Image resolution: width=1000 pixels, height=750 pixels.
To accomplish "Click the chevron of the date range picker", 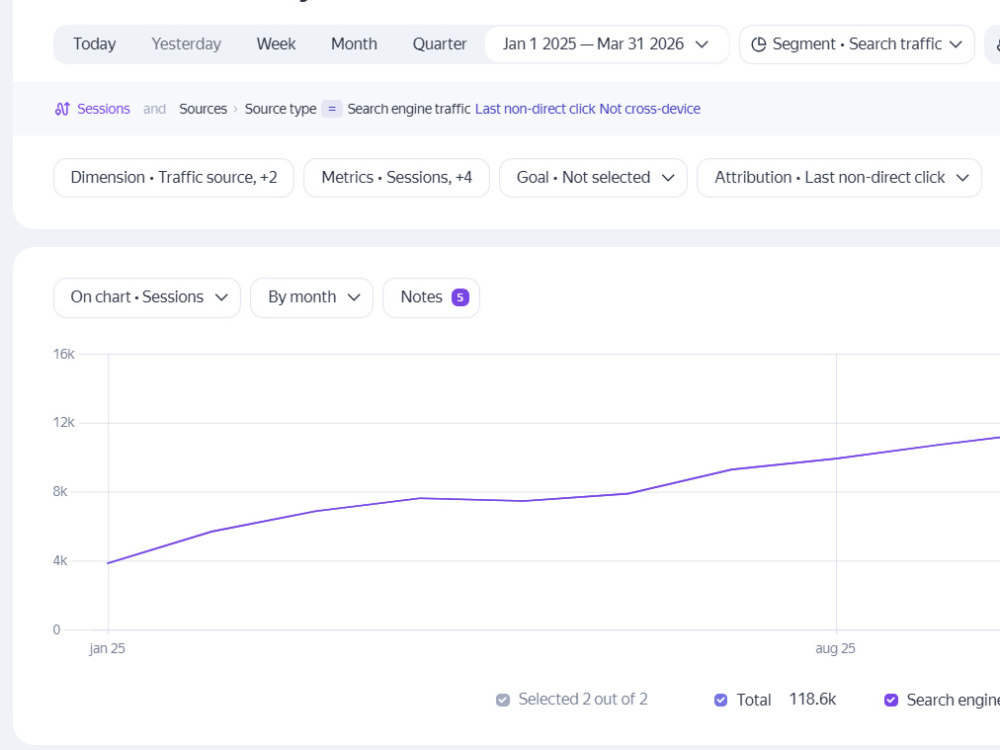I will [702, 45].
